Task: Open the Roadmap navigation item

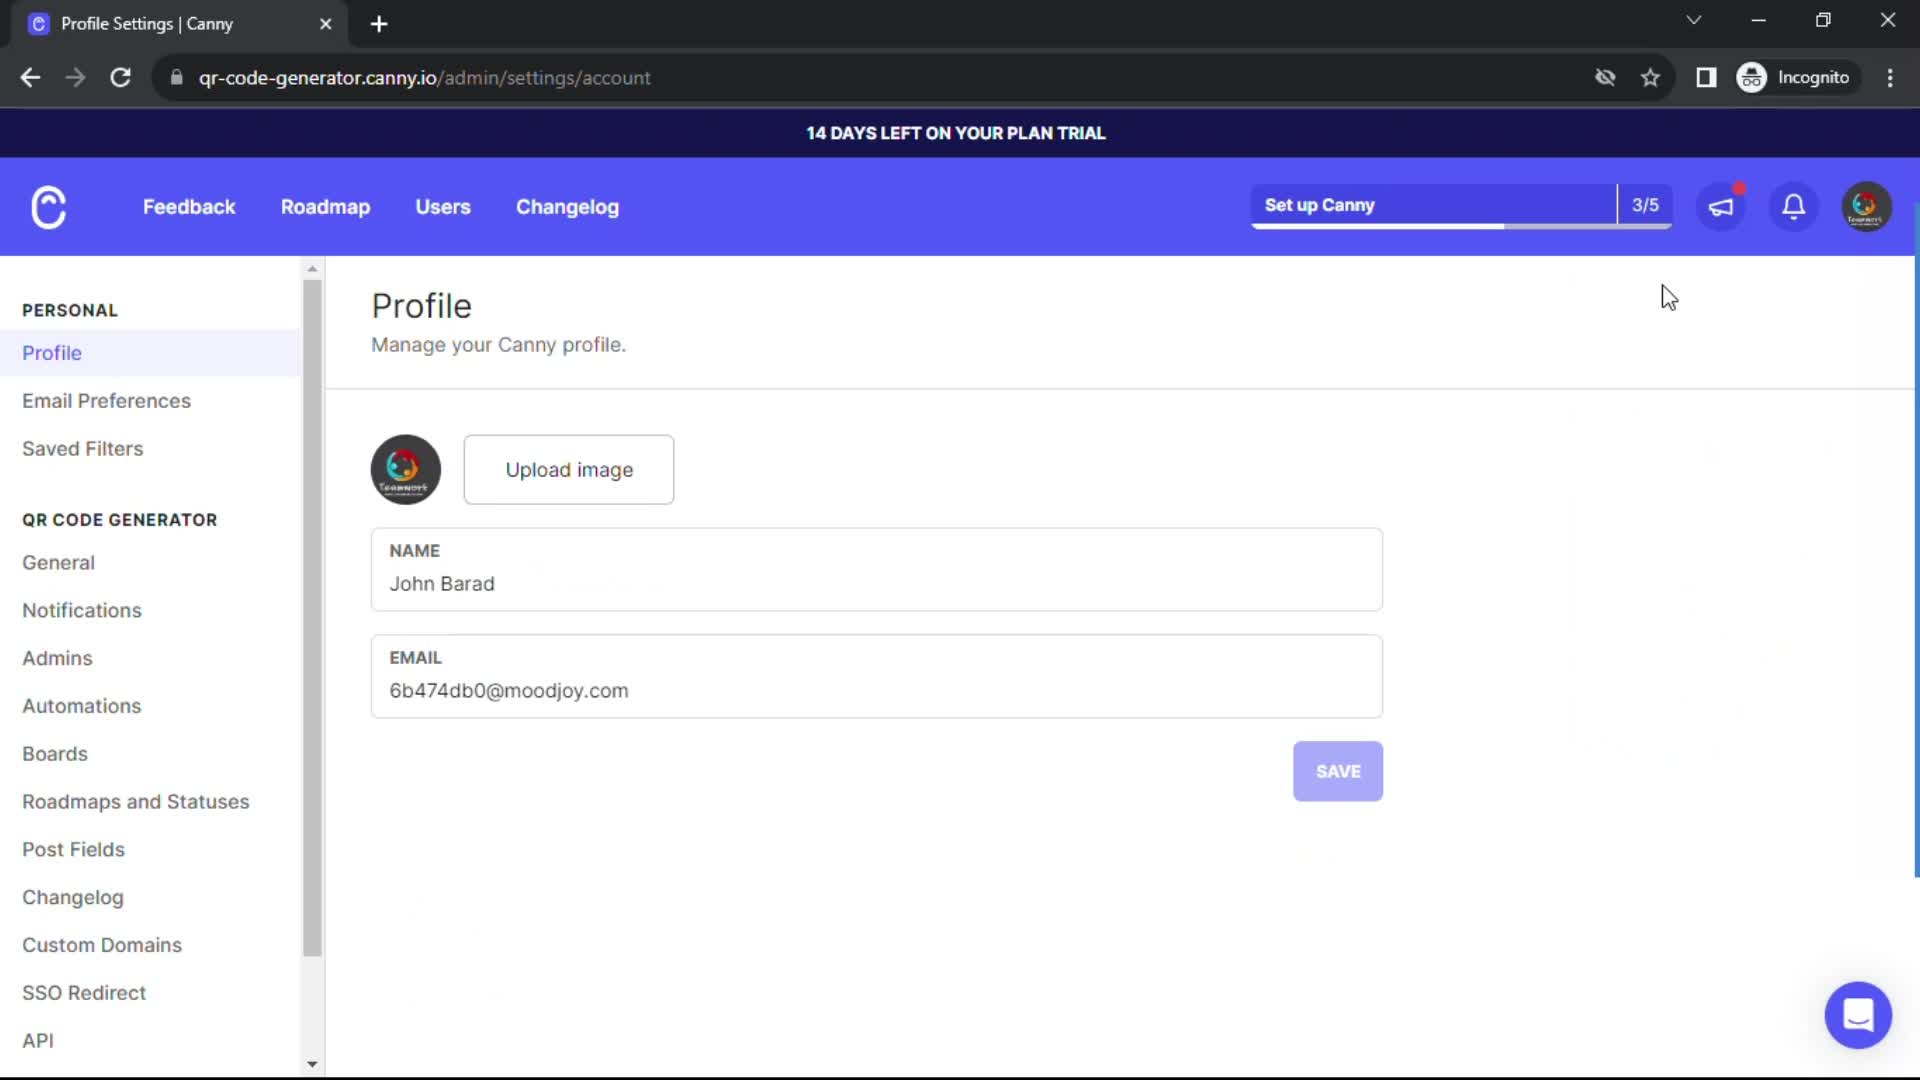Action: 325,207
